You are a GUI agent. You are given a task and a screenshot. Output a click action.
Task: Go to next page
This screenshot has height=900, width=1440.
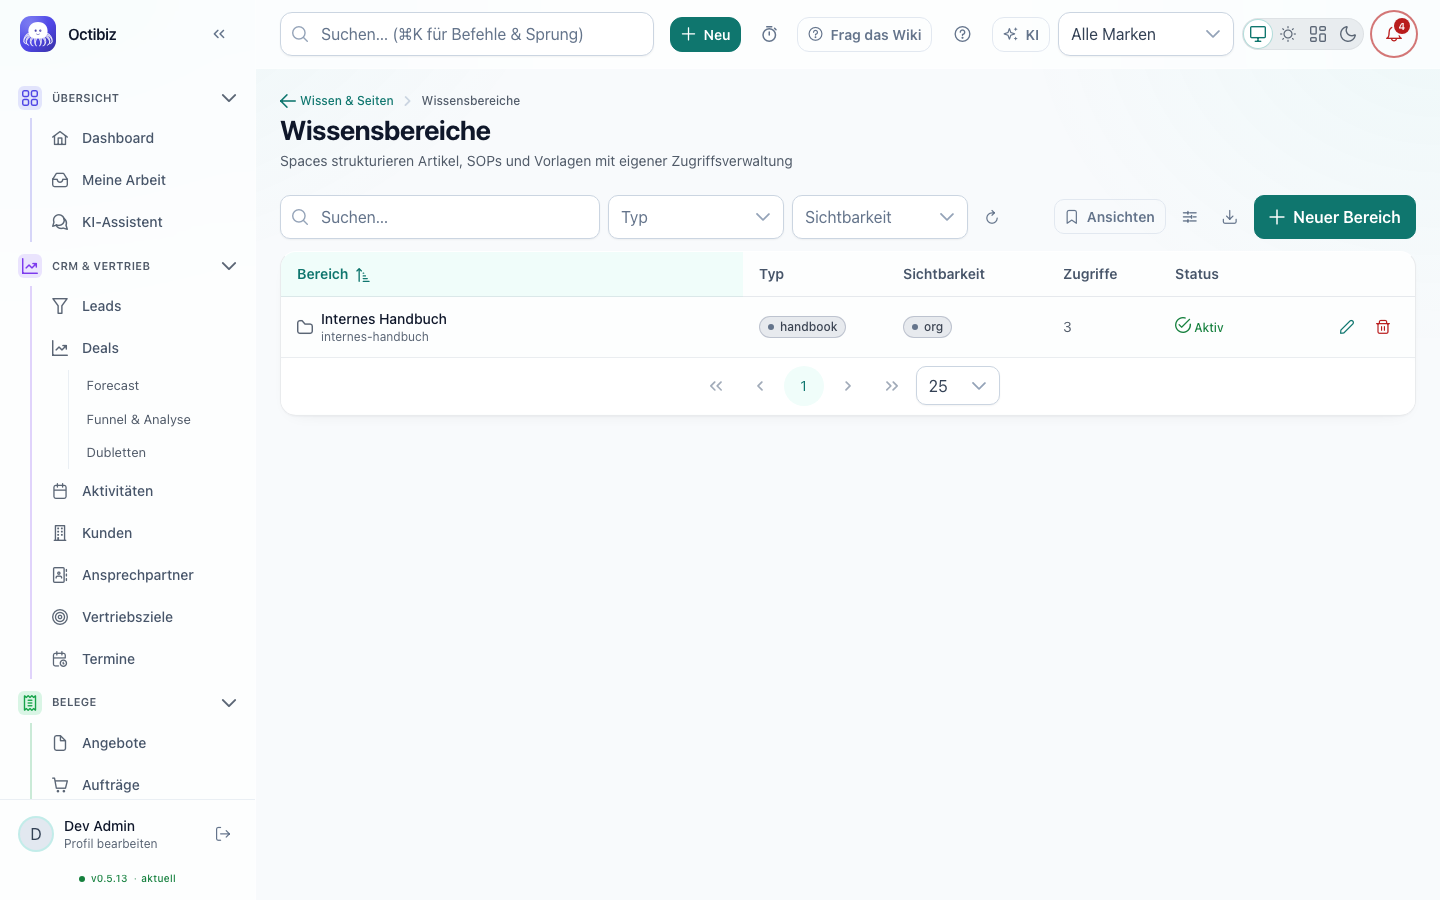[x=848, y=386]
